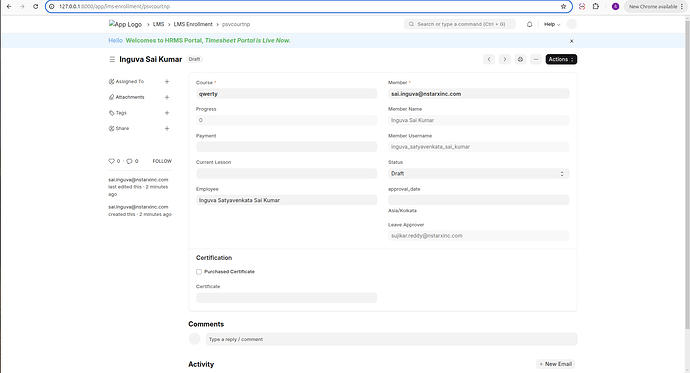The image size is (690, 373).
Task: Navigate to LMS breadcrumb
Action: [158, 24]
